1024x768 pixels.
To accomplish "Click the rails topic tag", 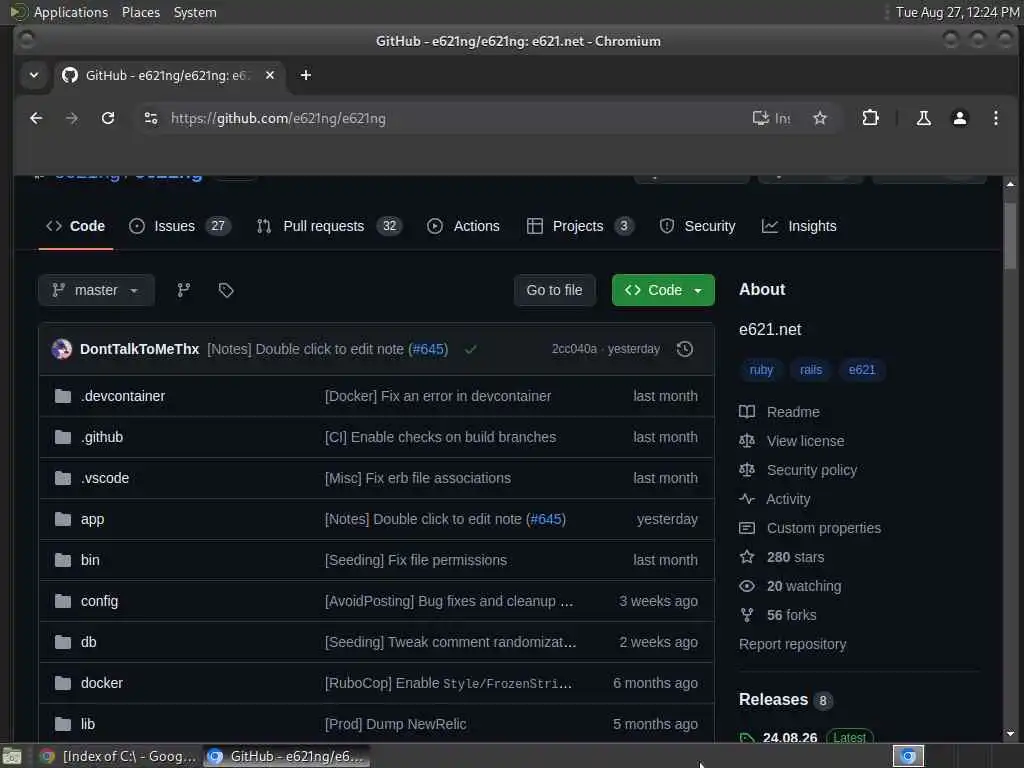I will point(810,370).
